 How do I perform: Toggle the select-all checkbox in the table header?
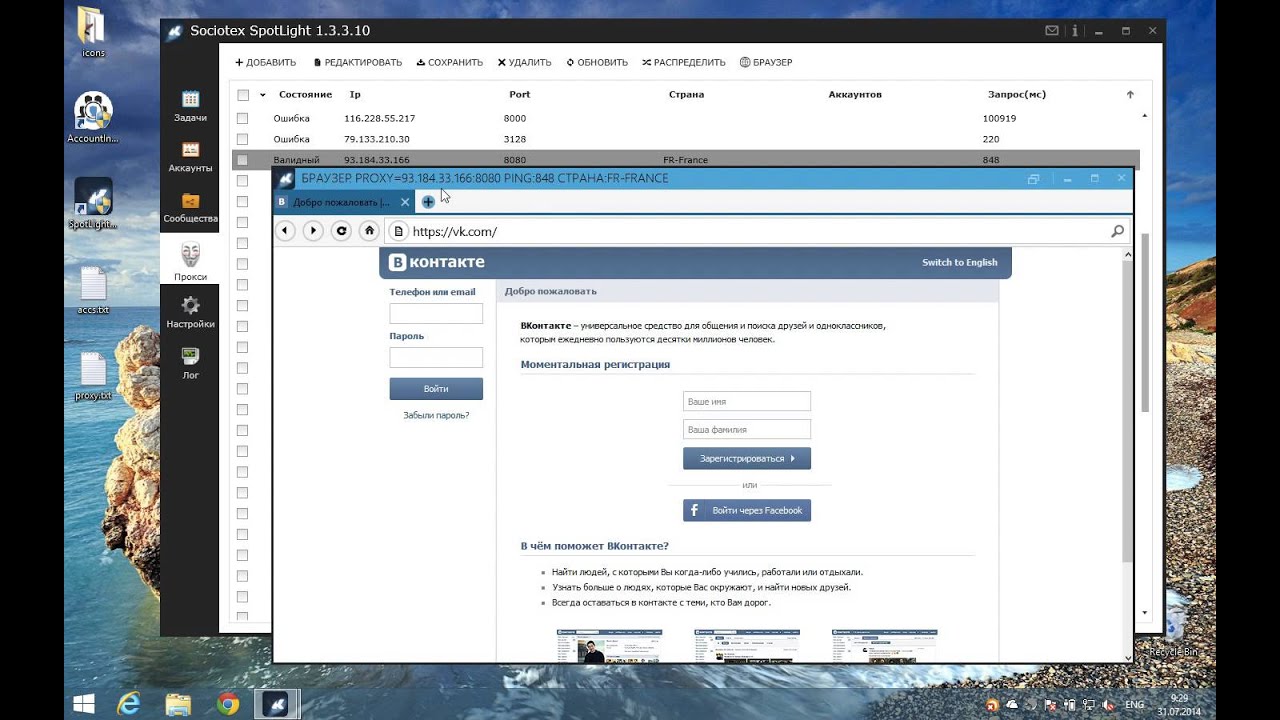243,95
